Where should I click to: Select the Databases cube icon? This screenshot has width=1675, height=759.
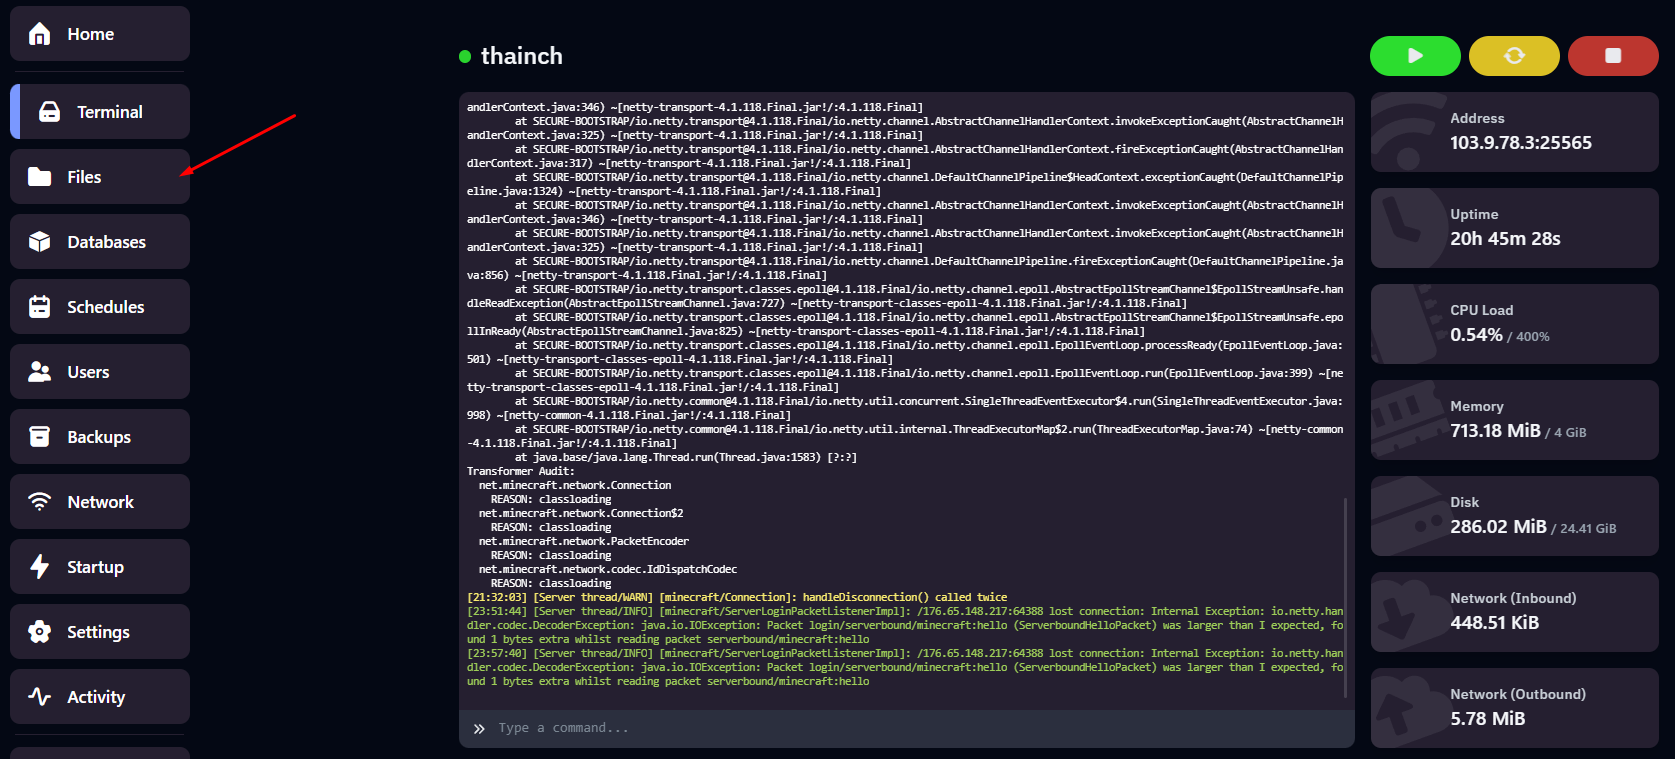coord(40,242)
